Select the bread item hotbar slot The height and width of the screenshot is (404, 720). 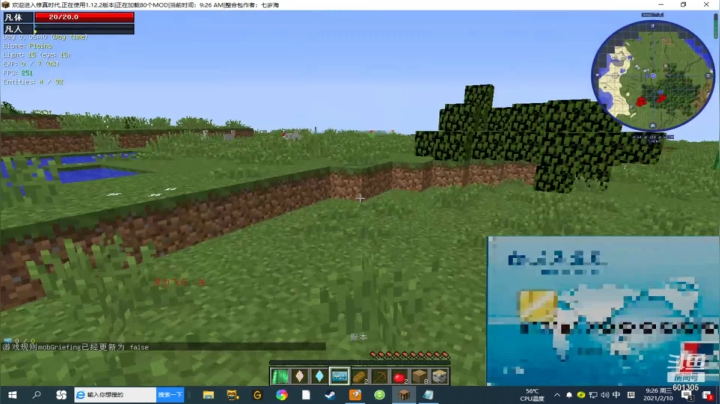pyautogui.click(x=360, y=376)
